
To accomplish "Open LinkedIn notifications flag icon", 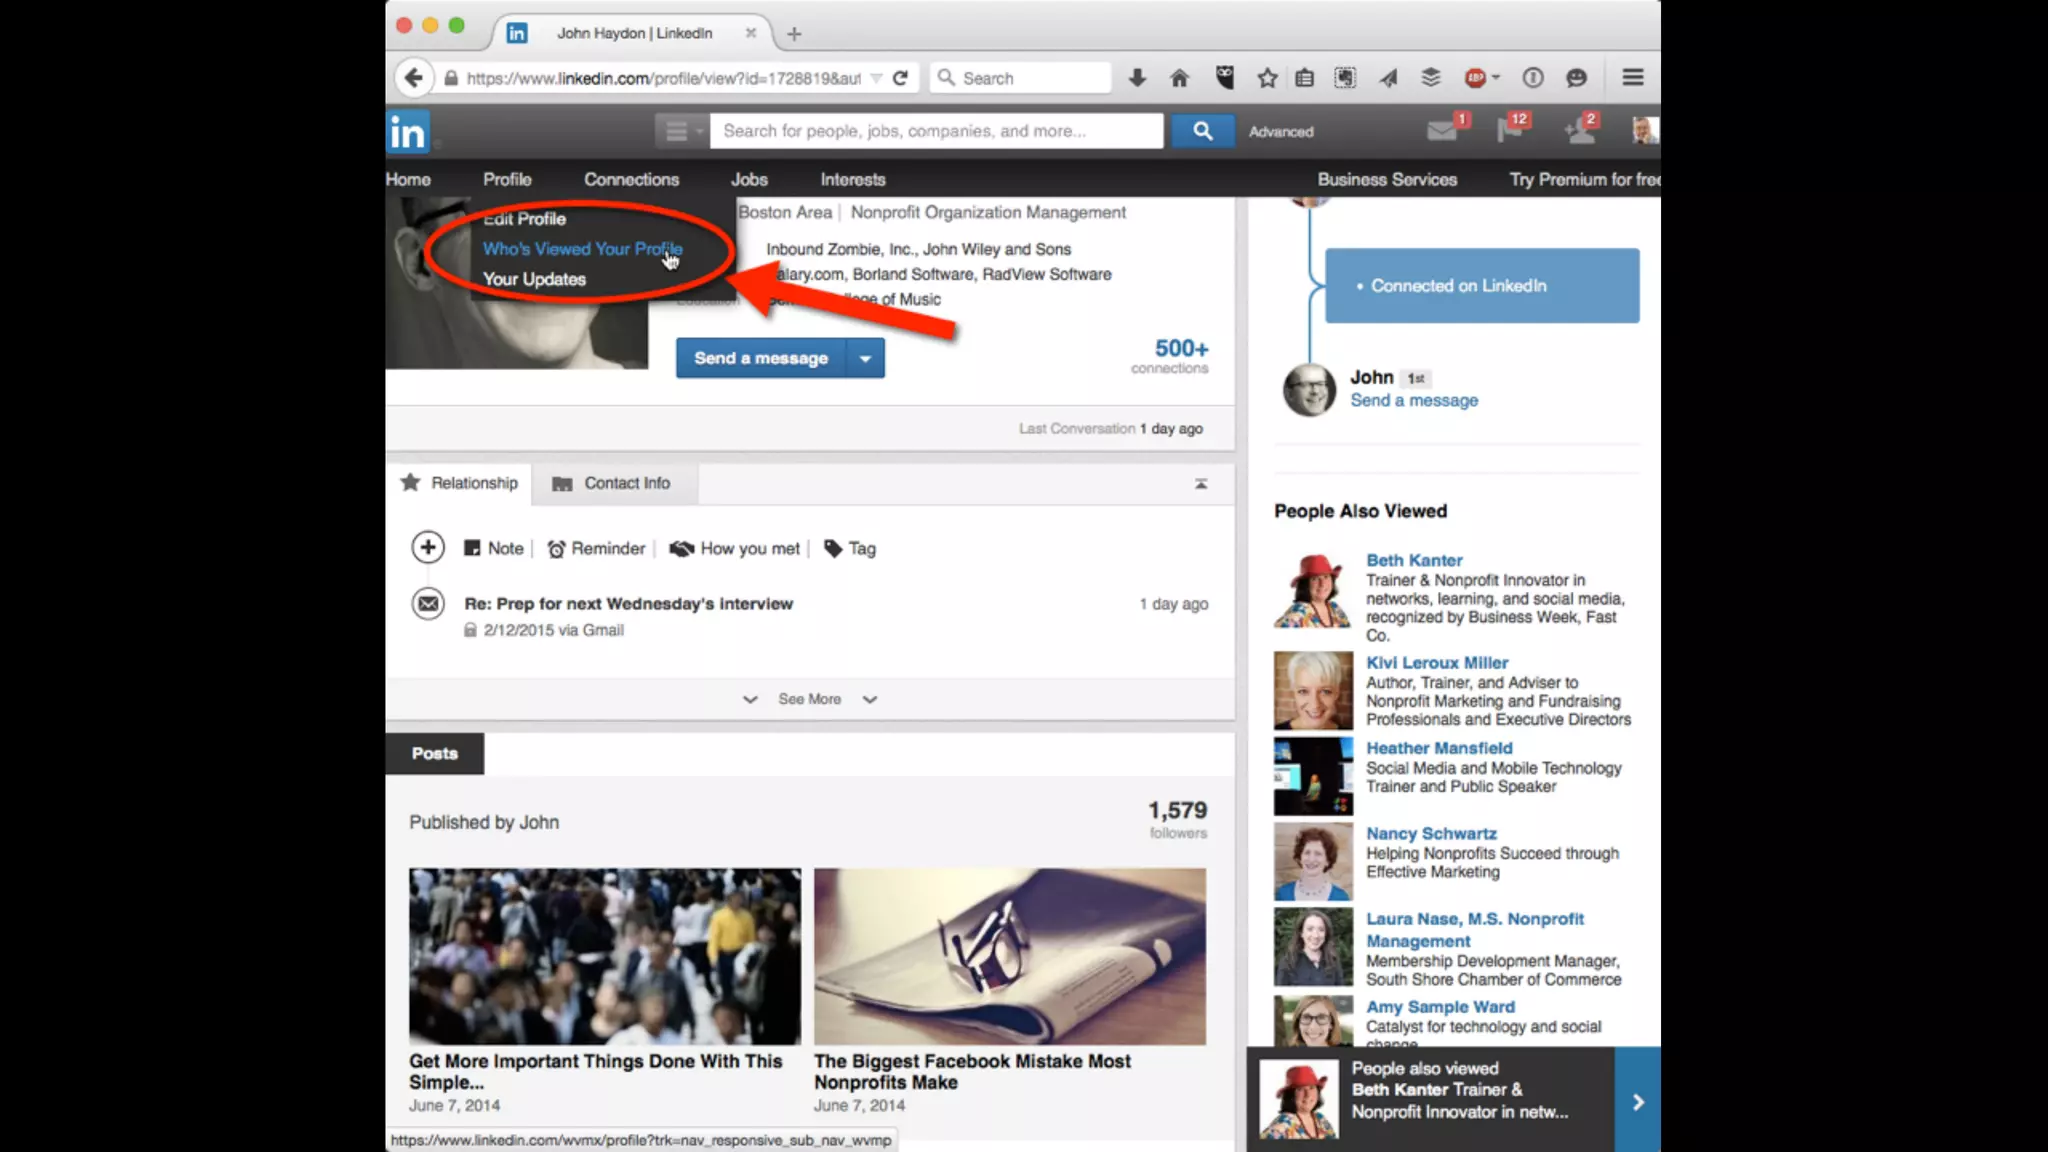I will (x=1508, y=130).
